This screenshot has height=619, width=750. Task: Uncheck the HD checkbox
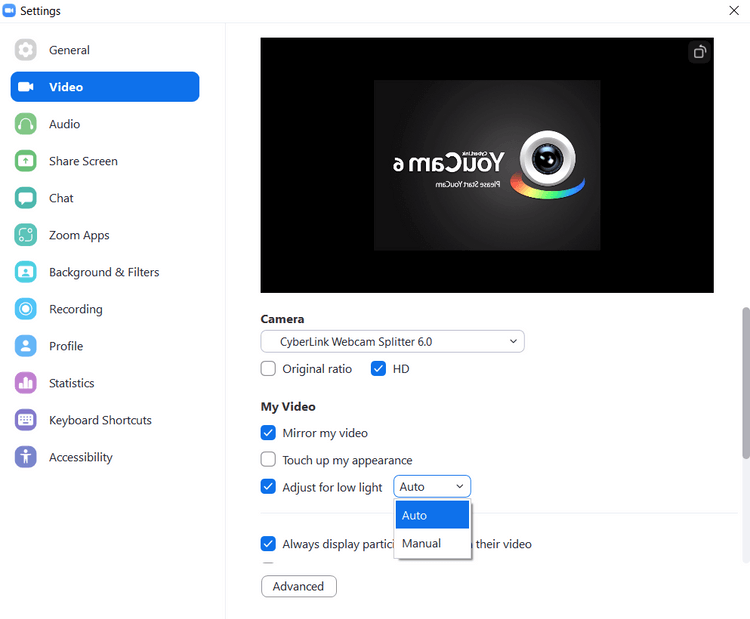click(378, 369)
